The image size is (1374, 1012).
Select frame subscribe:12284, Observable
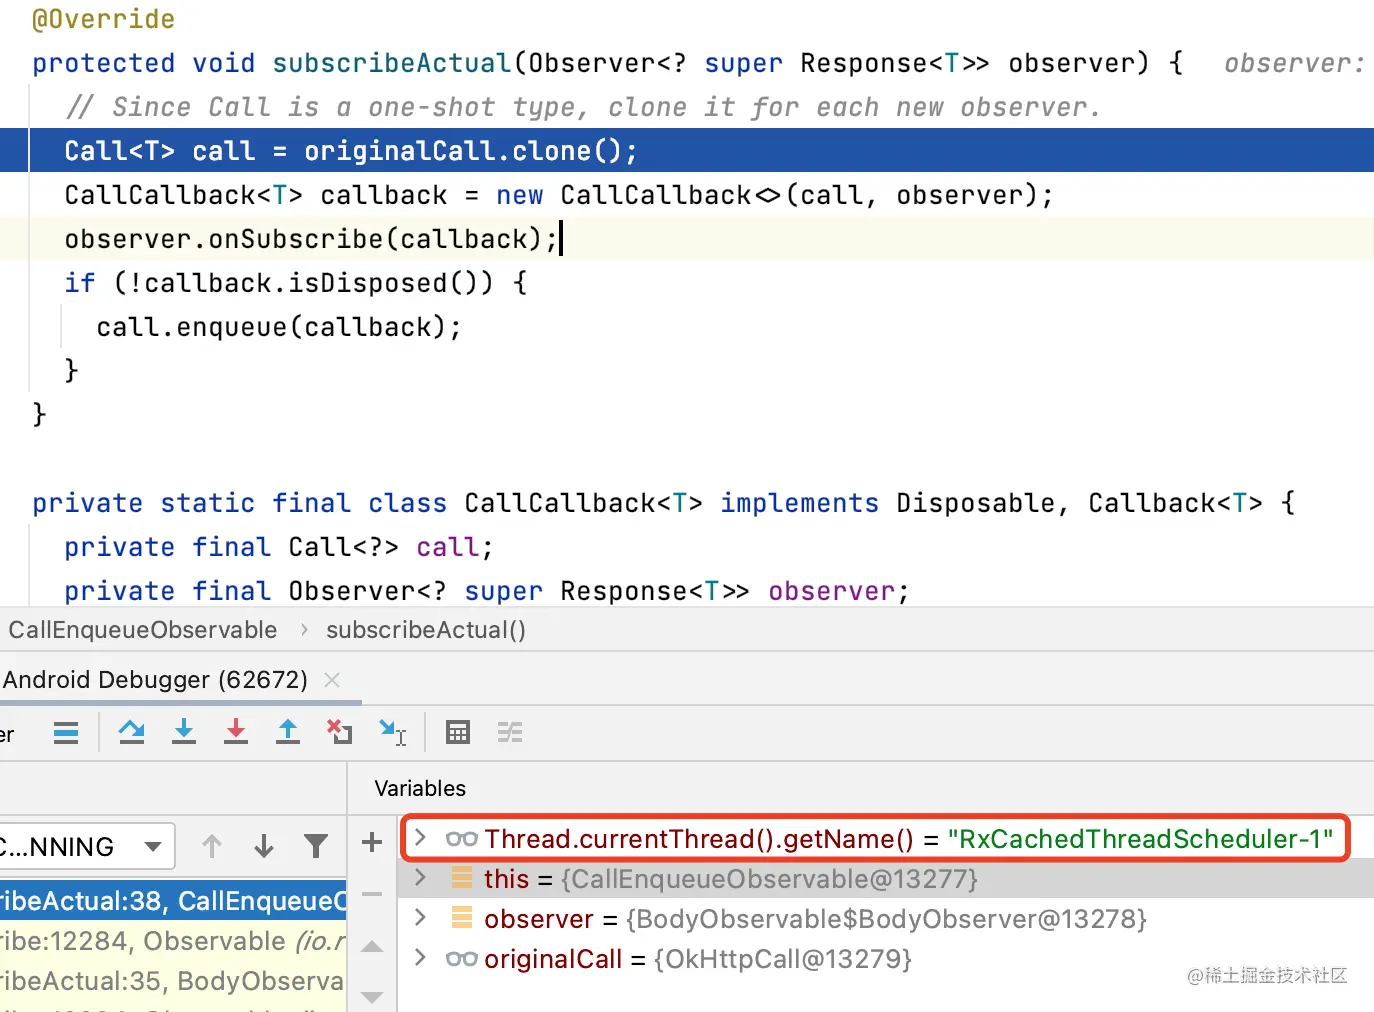pos(173,941)
